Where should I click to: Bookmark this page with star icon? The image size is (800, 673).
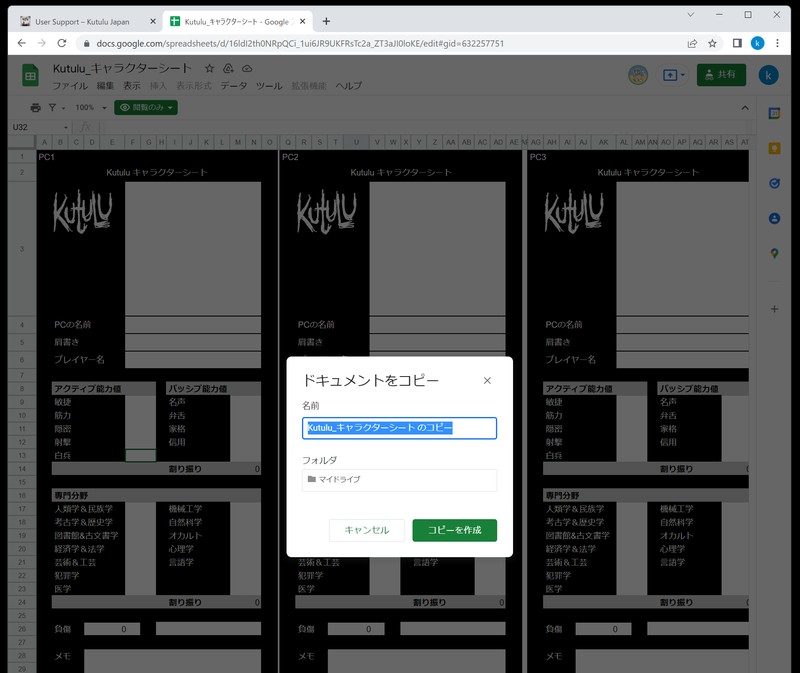(712, 43)
